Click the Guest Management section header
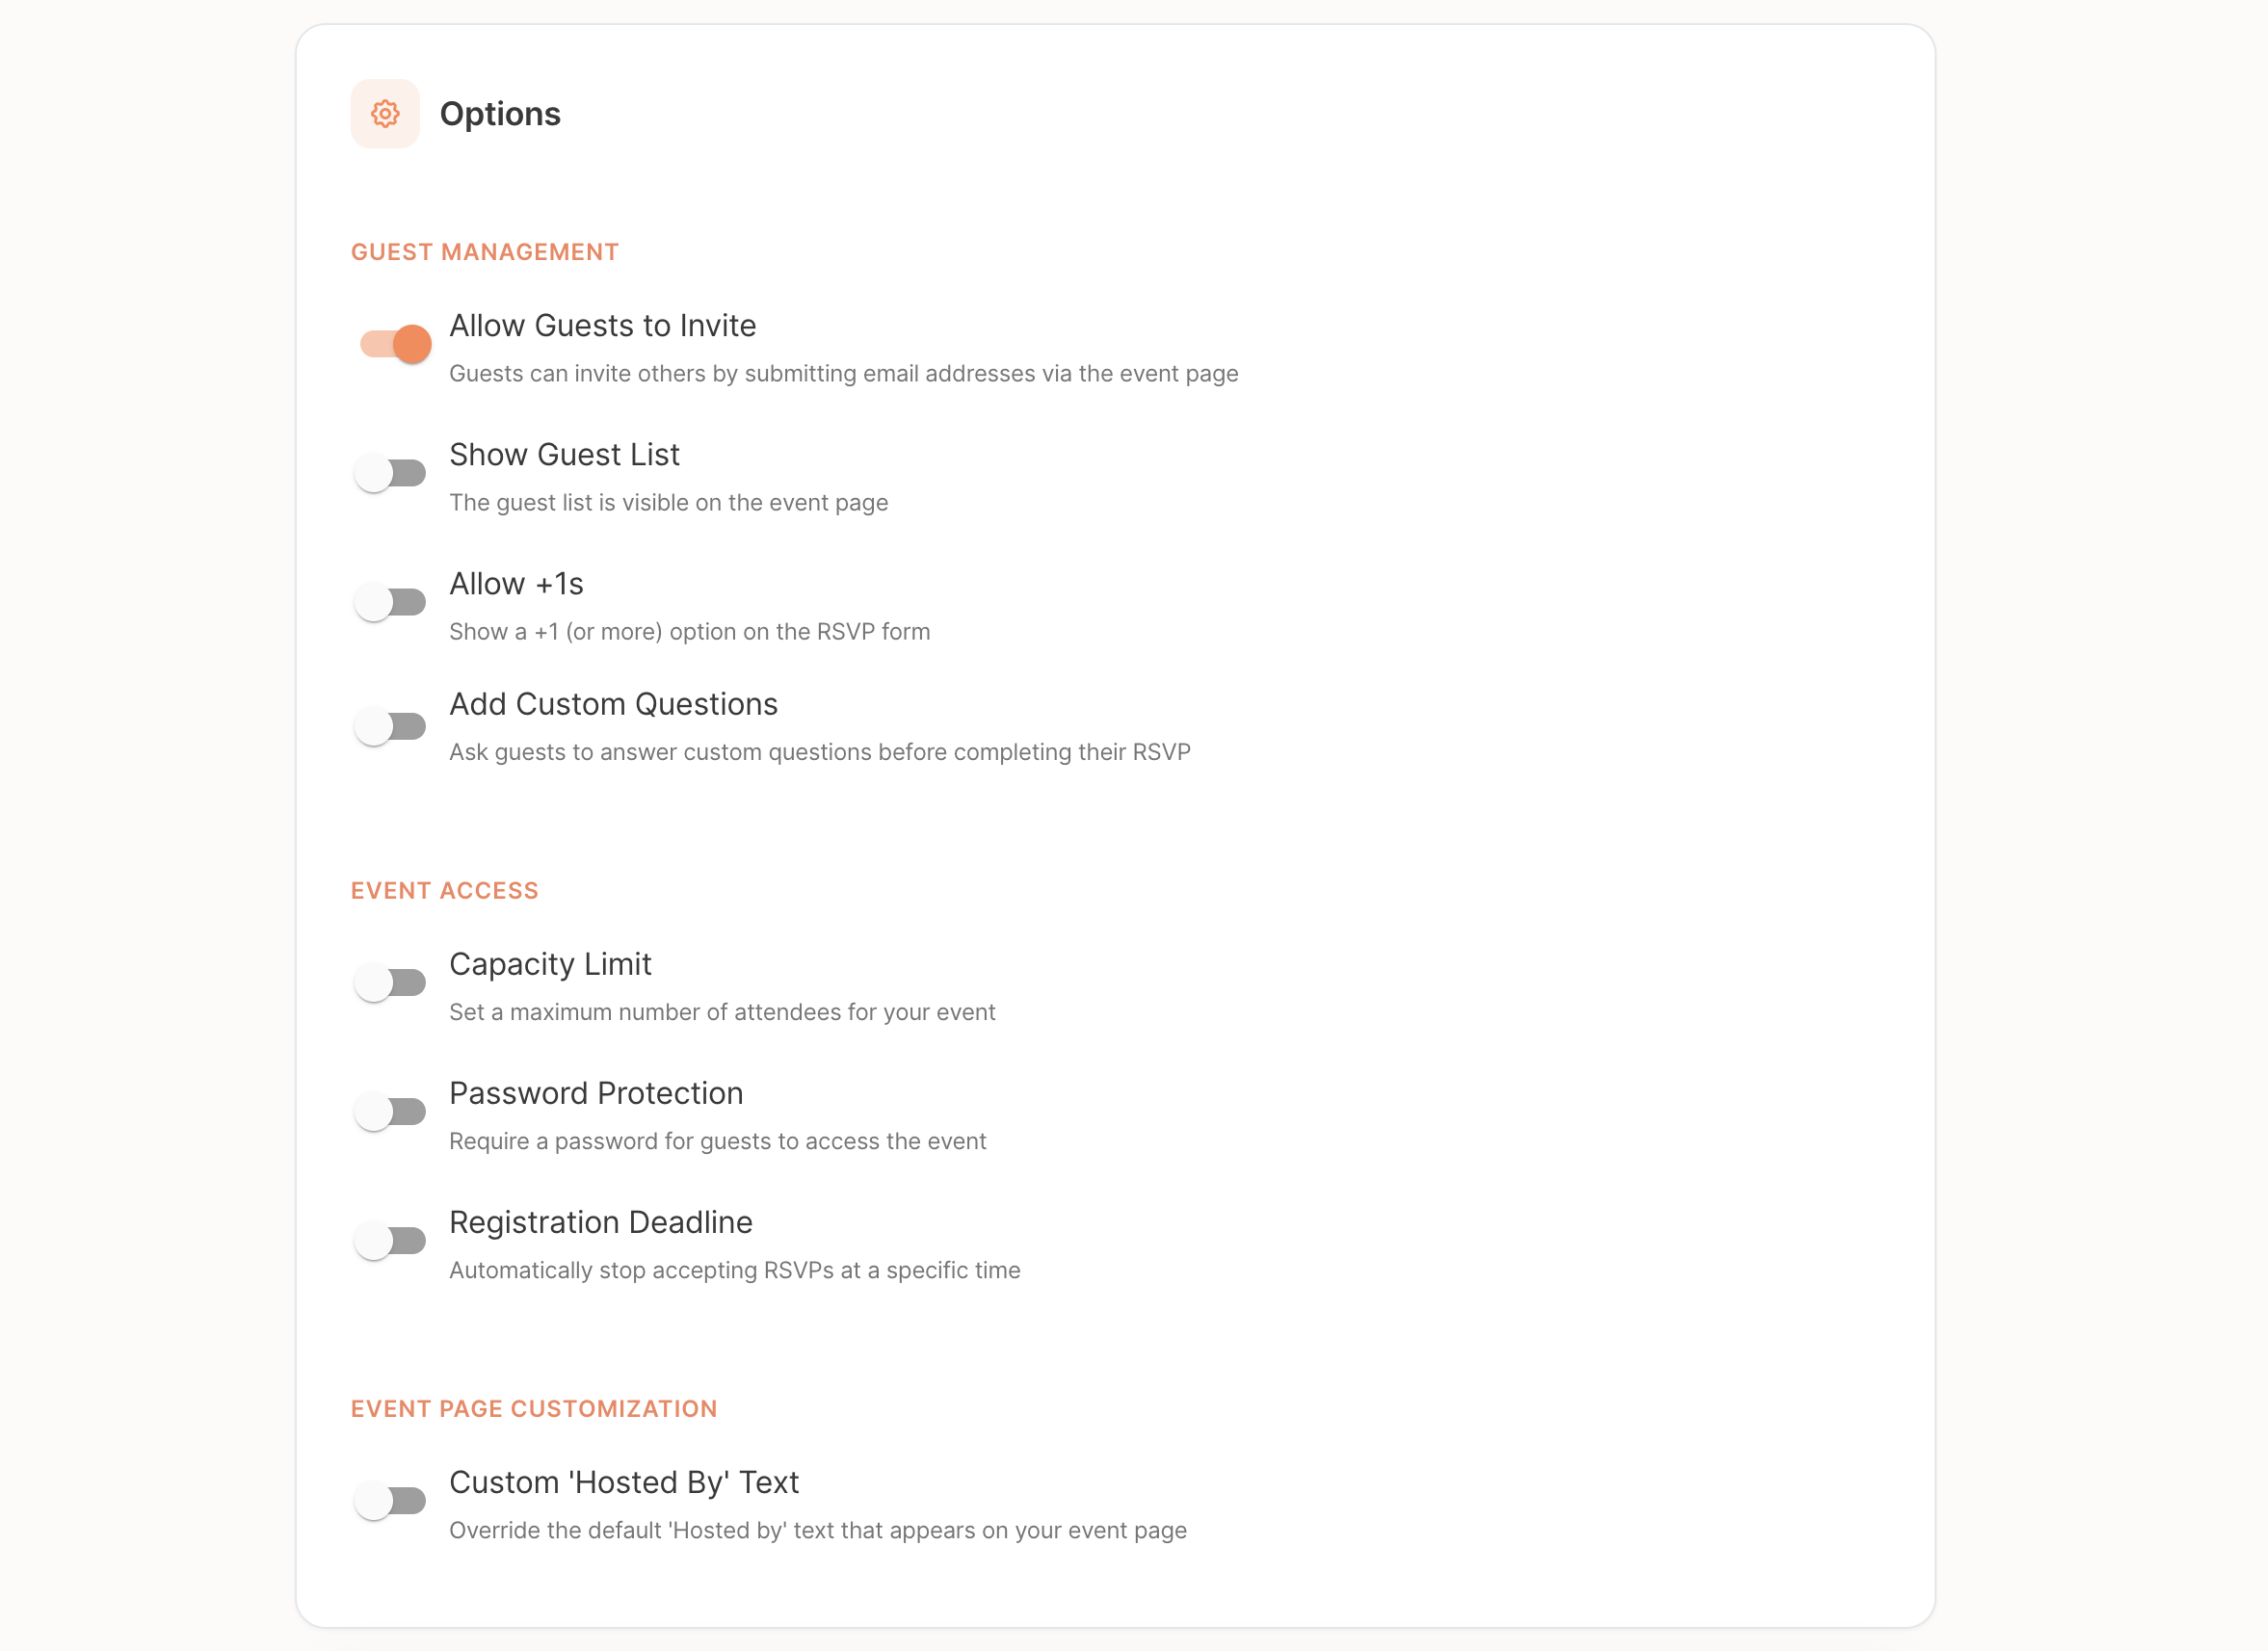The width and height of the screenshot is (2268, 1651). coord(485,252)
